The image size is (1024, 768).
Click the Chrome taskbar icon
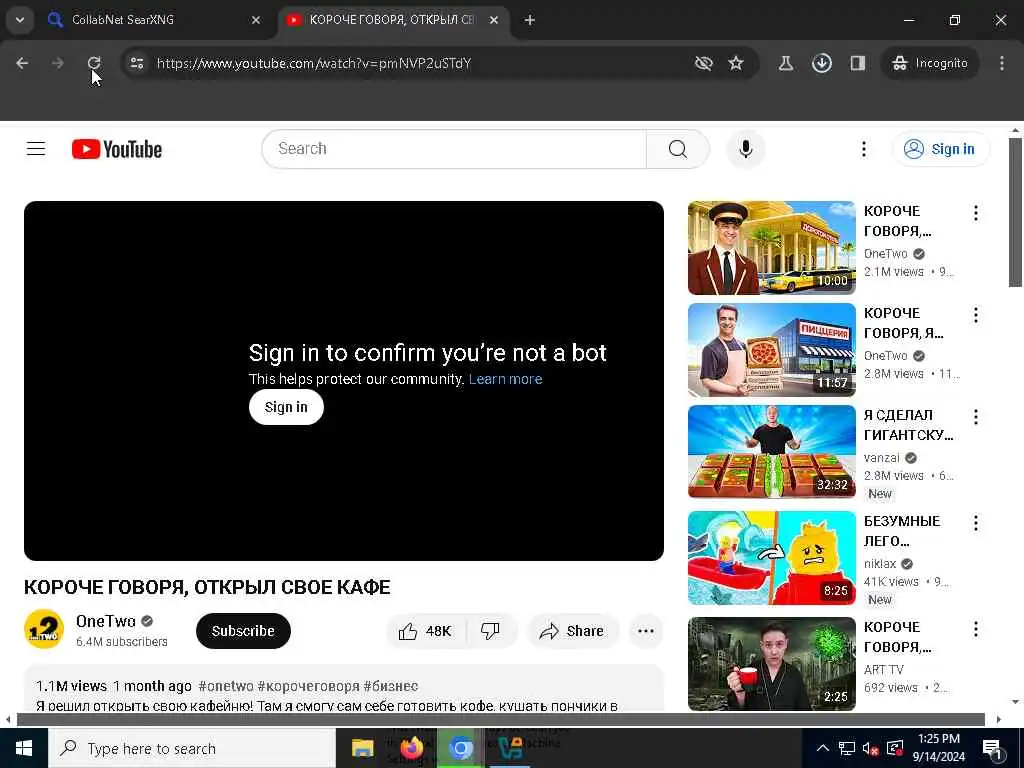(x=460, y=748)
